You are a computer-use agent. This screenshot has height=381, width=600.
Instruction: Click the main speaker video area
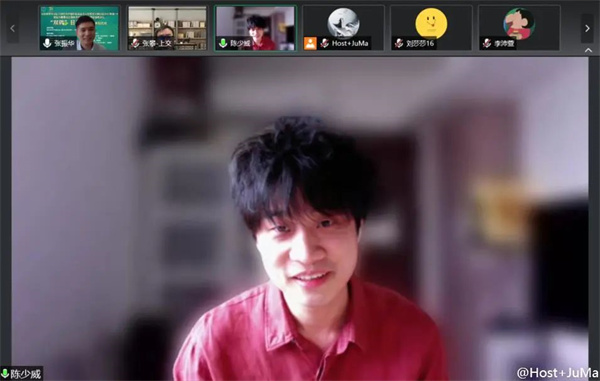coord(300,218)
